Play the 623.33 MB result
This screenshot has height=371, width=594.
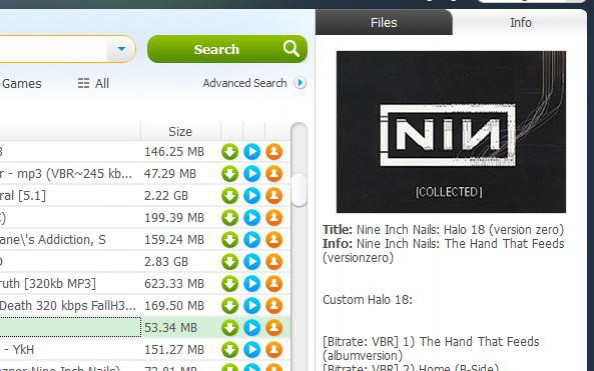[252, 283]
